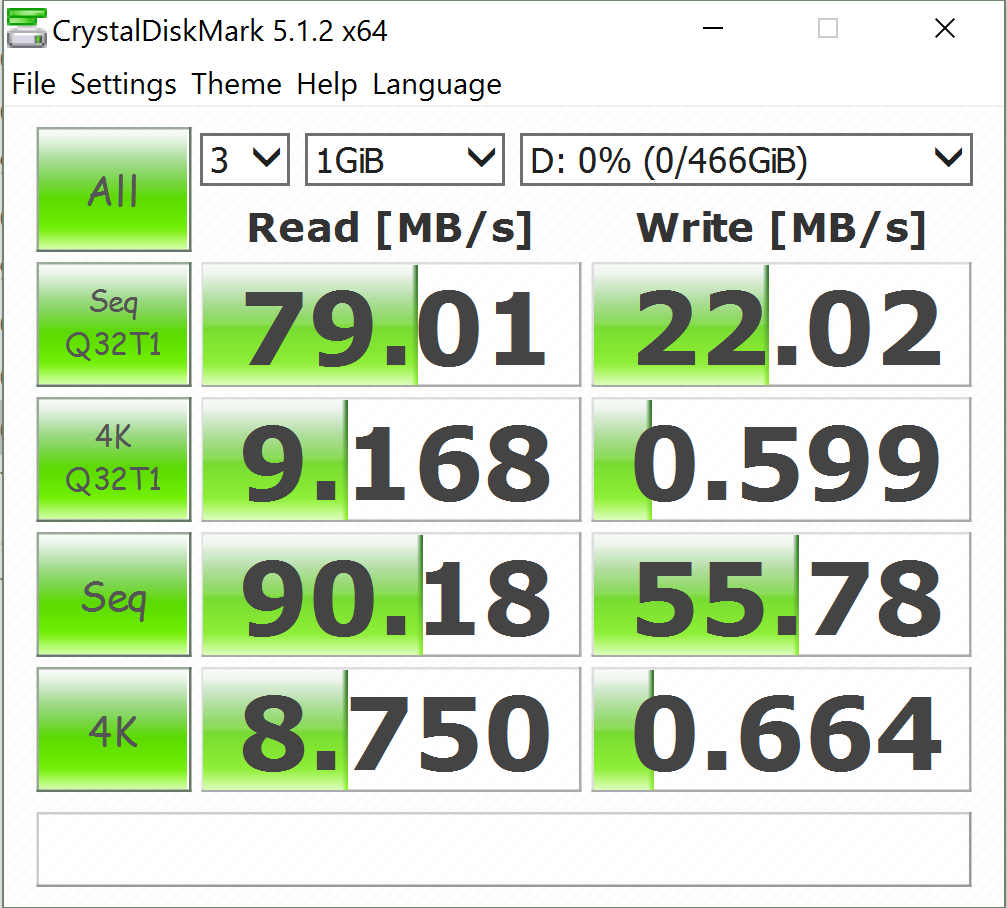Screen dimensions: 1007x908
Task: Click the 4K read result 8.750
Action: click(391, 729)
